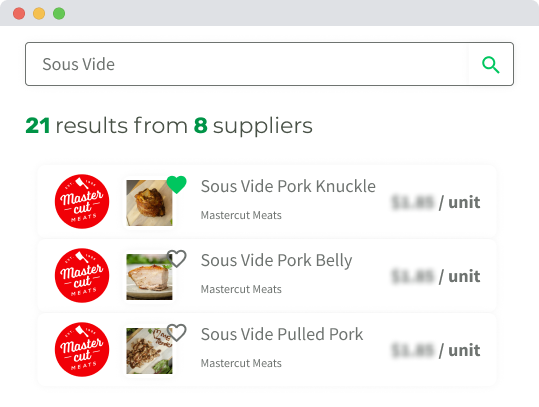Screen dimensions: 539x407
Task: Open the Pork Knuckle product photo
Action: [x=149, y=203]
